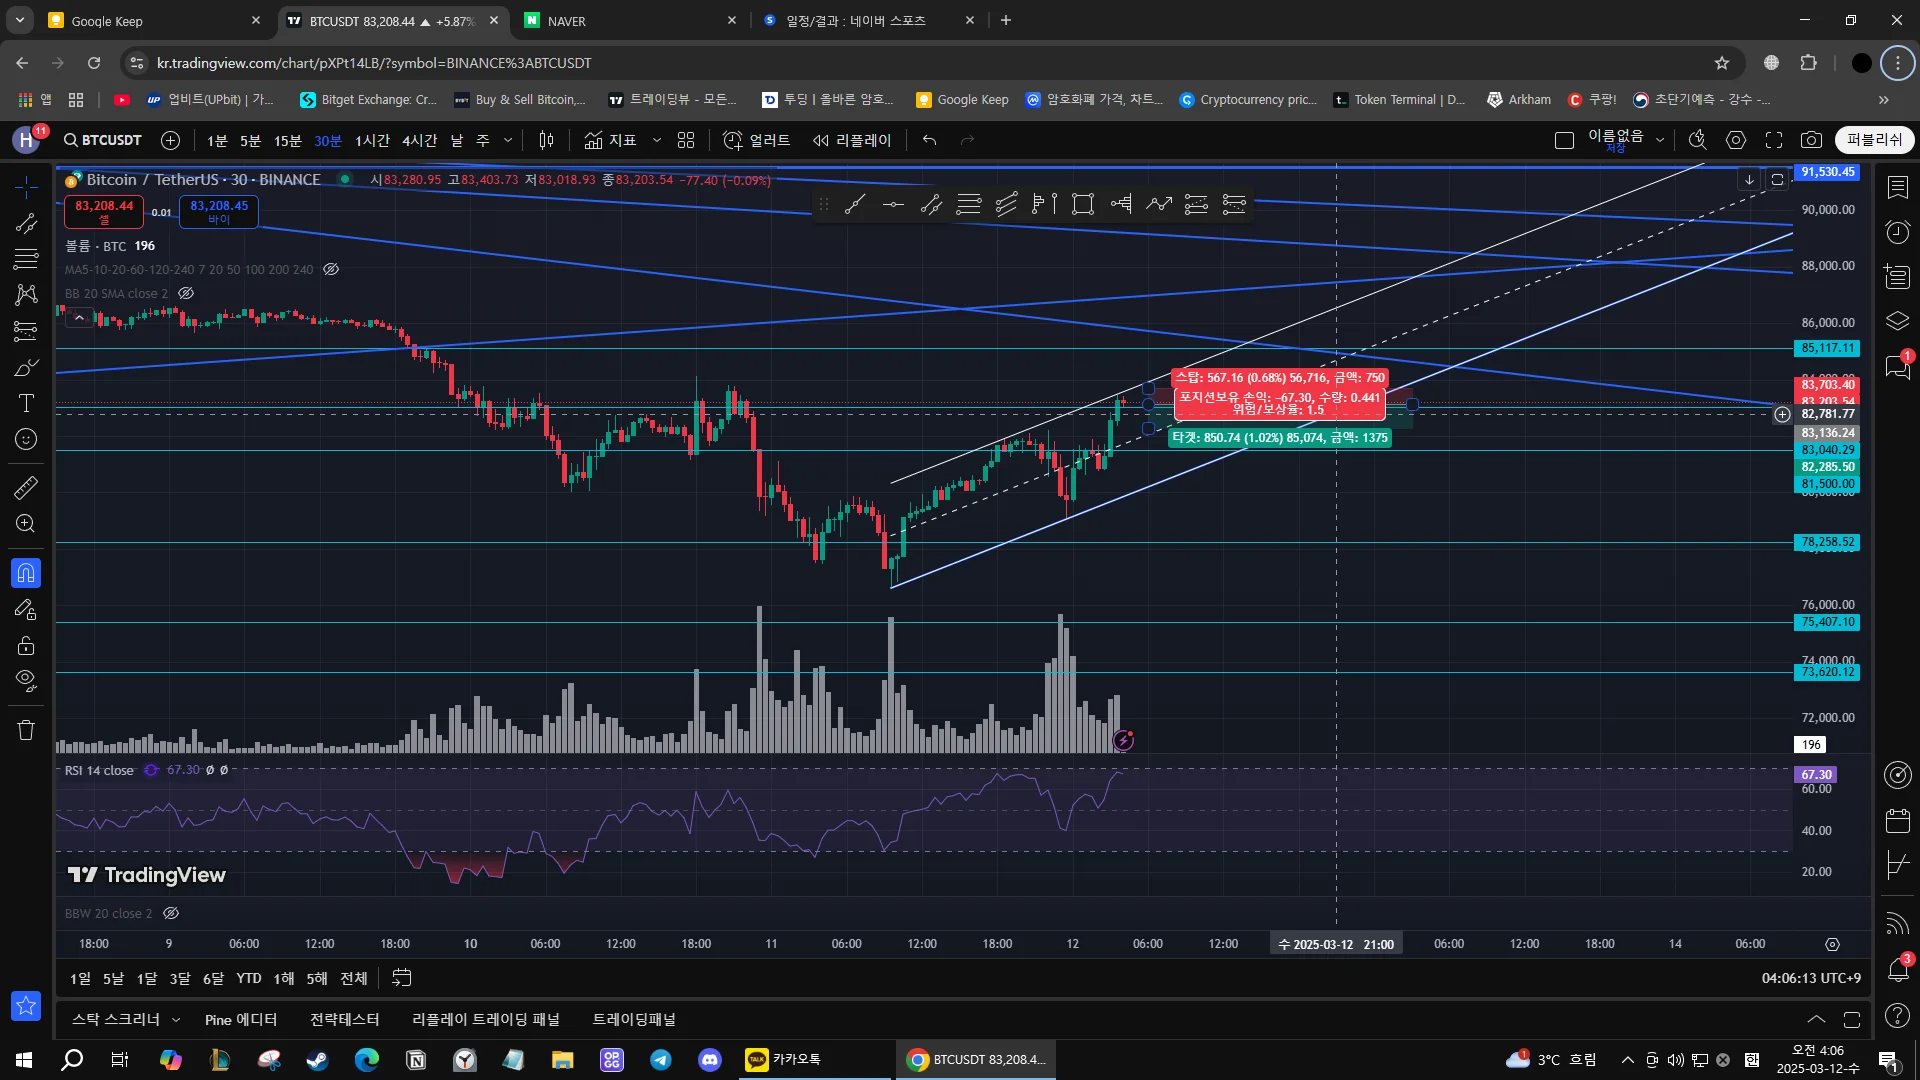The height and width of the screenshot is (1080, 1920).
Task: Switch to the Pine 에디터 tab
Action: (x=240, y=1020)
